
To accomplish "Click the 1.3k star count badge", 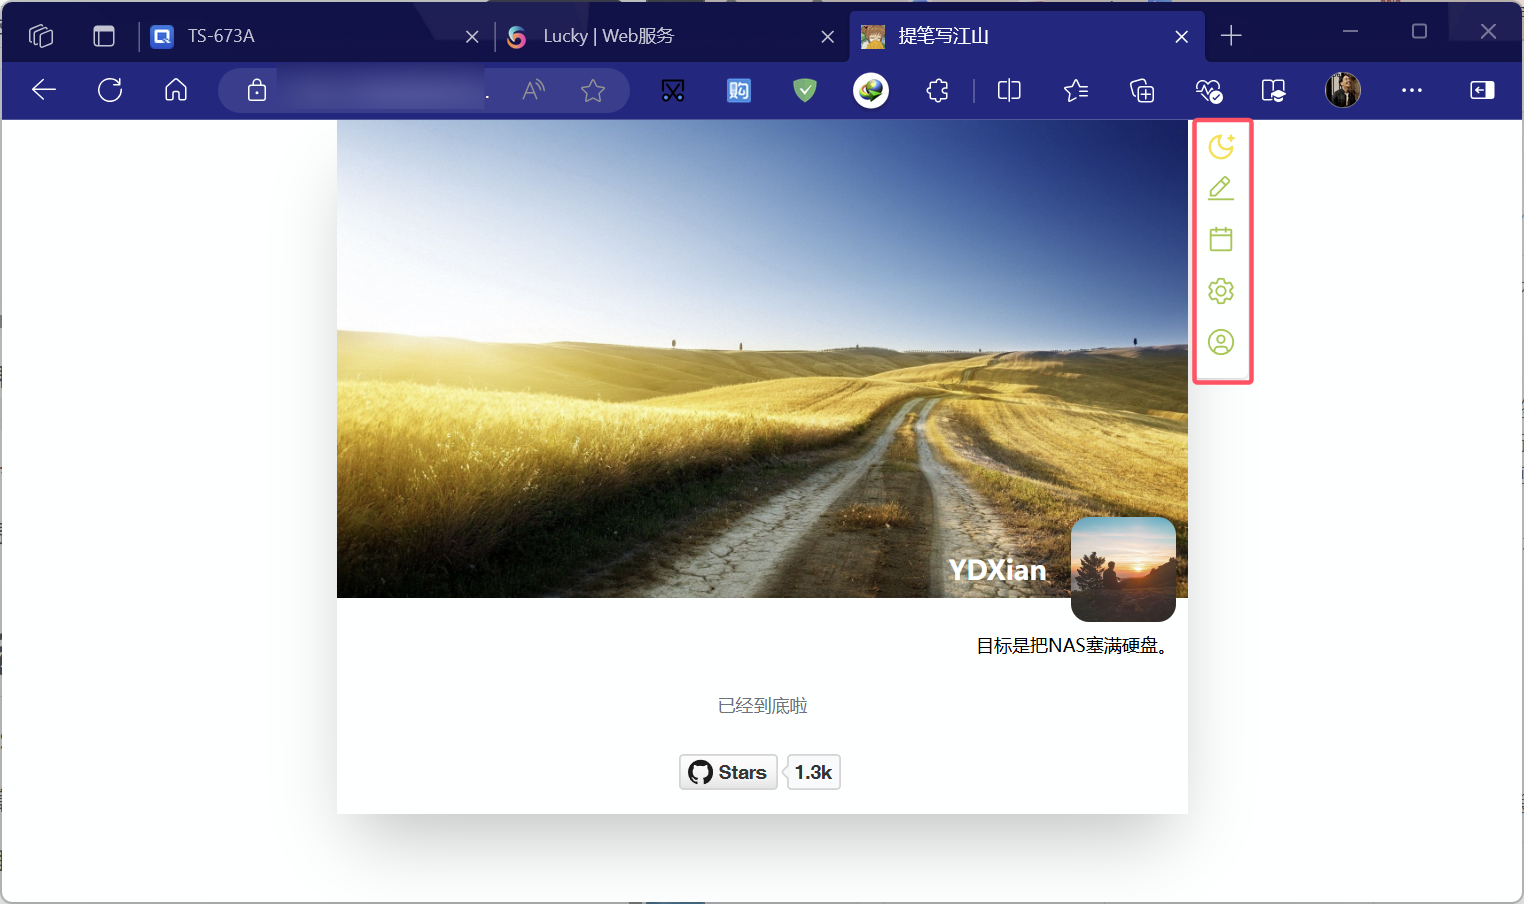I will coord(813,772).
